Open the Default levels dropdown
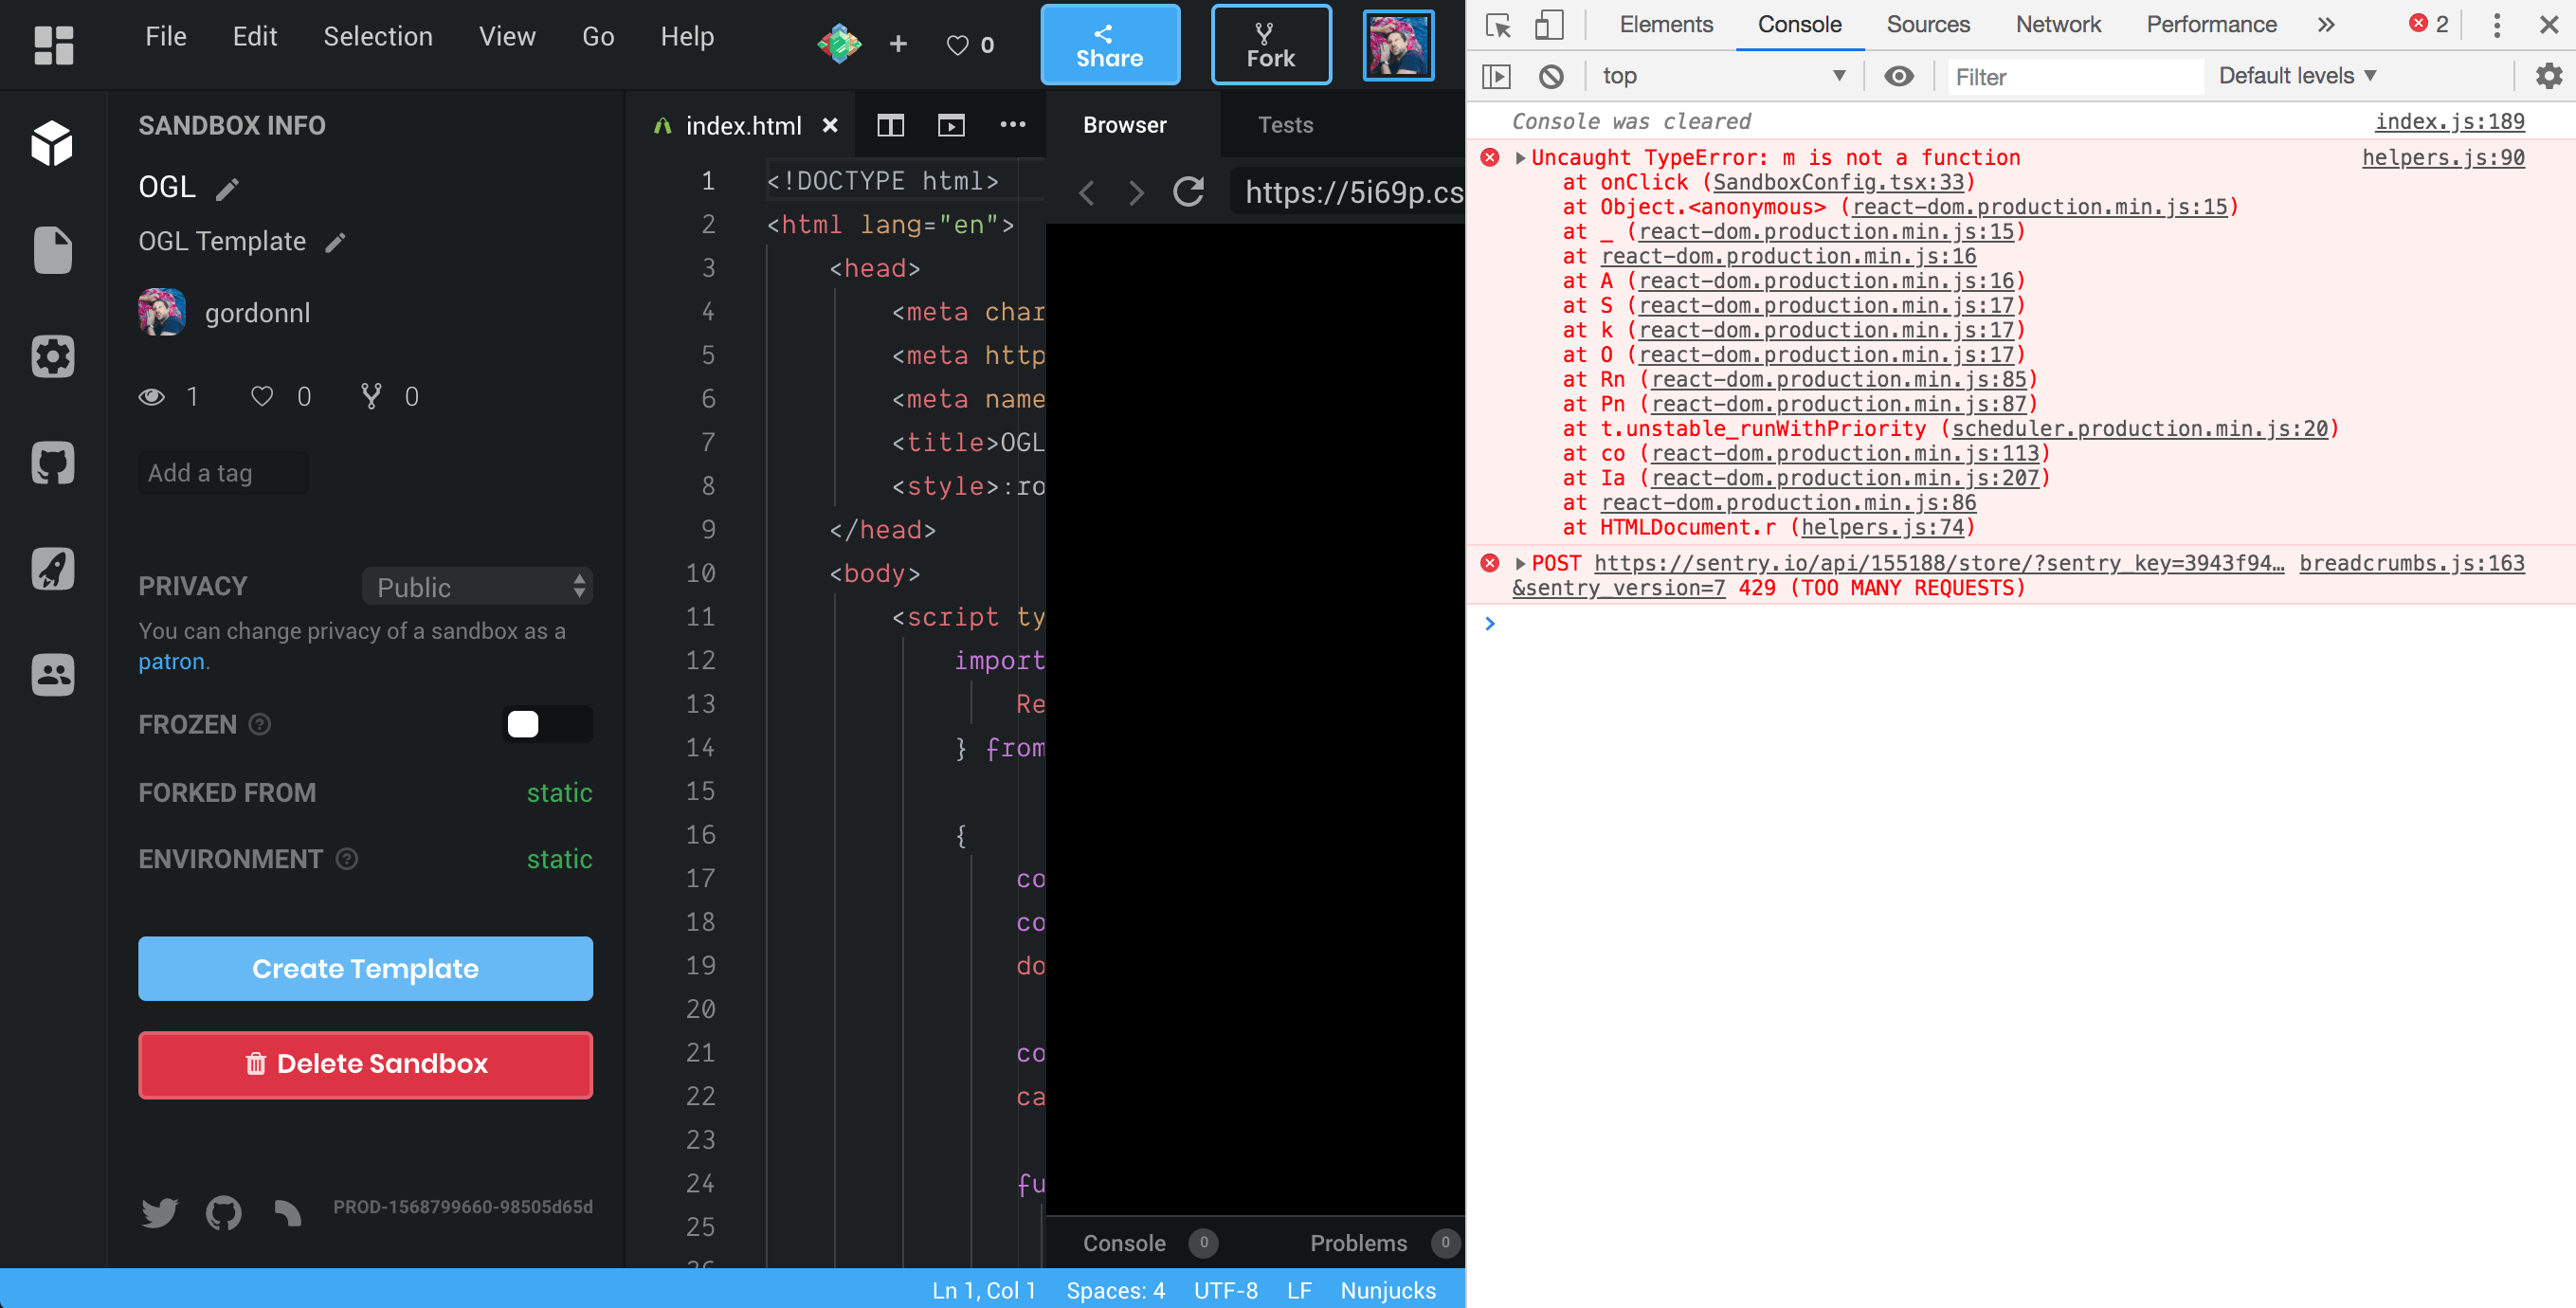2576x1308 pixels. [2297, 76]
